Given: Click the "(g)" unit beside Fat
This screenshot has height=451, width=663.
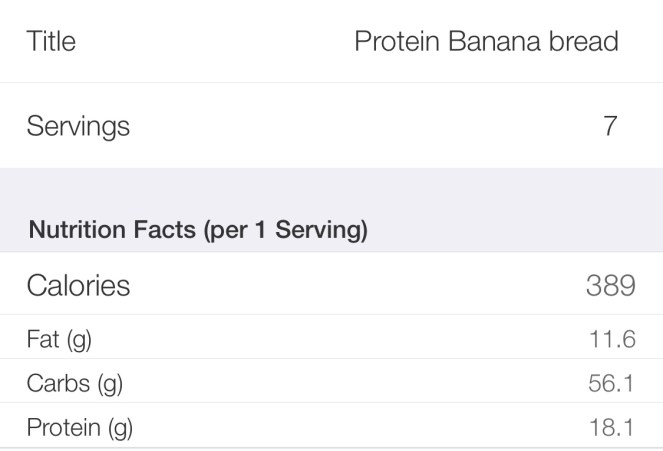Looking at the screenshot, I should pos(77,339).
